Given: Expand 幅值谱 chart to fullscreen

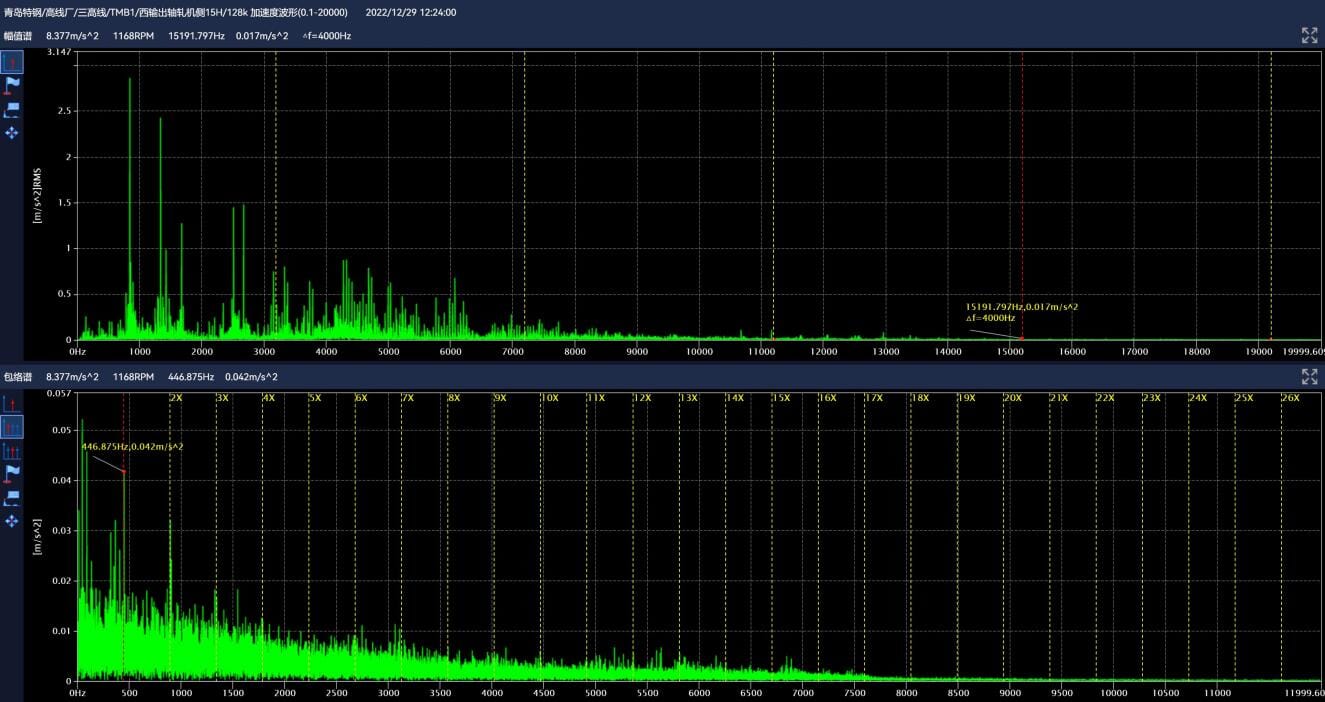Looking at the screenshot, I should coord(1309,36).
